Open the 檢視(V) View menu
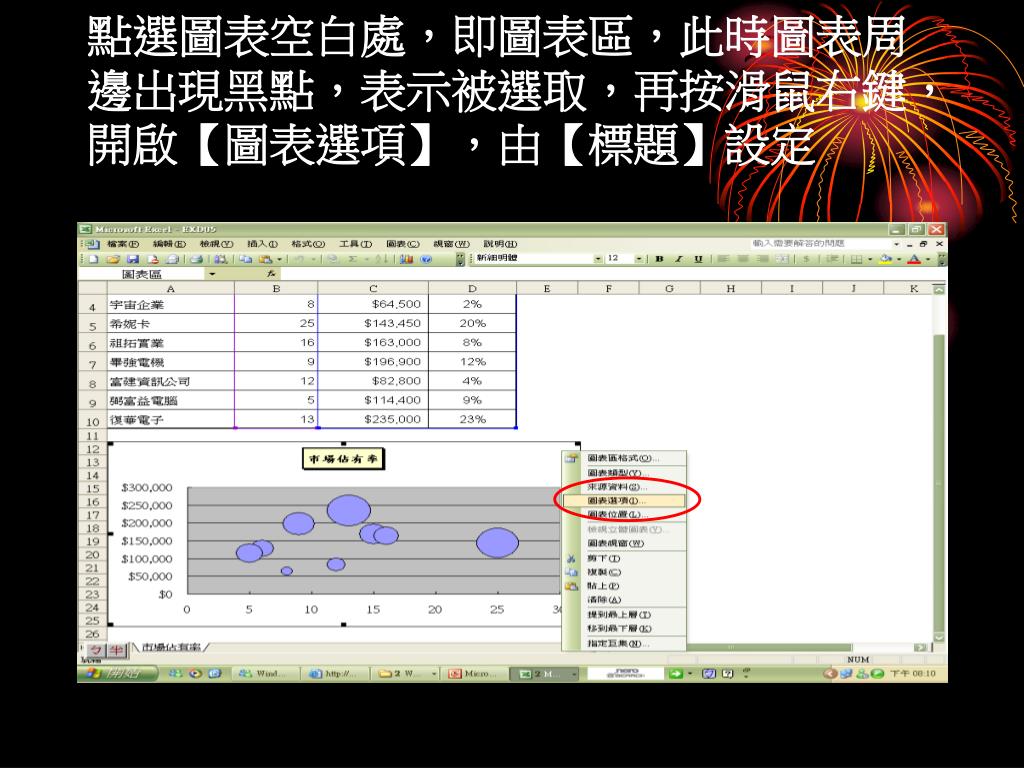Viewport: 1024px width, 768px height. (216, 244)
